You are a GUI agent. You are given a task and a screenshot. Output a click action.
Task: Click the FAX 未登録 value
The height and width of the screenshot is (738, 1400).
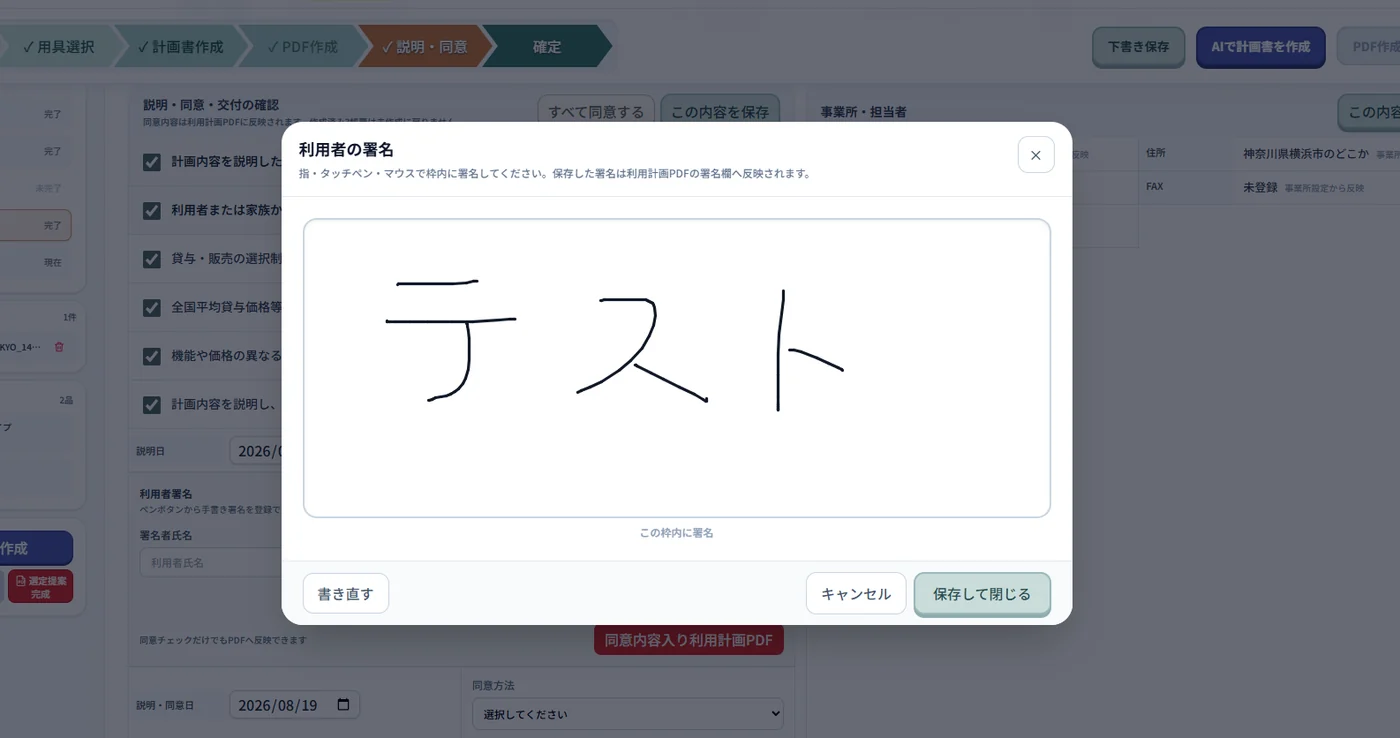coord(1260,187)
